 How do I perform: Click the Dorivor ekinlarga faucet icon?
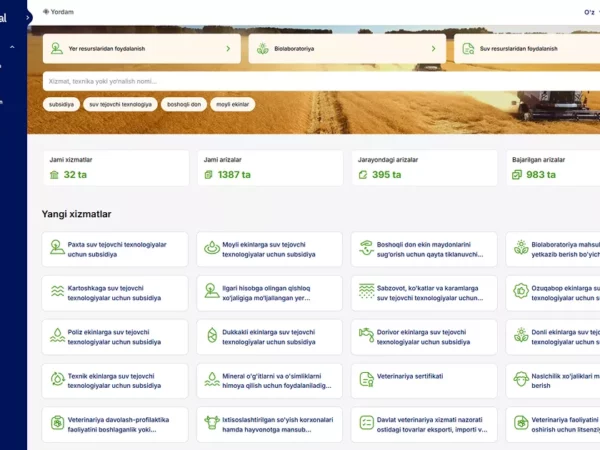pyautogui.click(x=366, y=334)
